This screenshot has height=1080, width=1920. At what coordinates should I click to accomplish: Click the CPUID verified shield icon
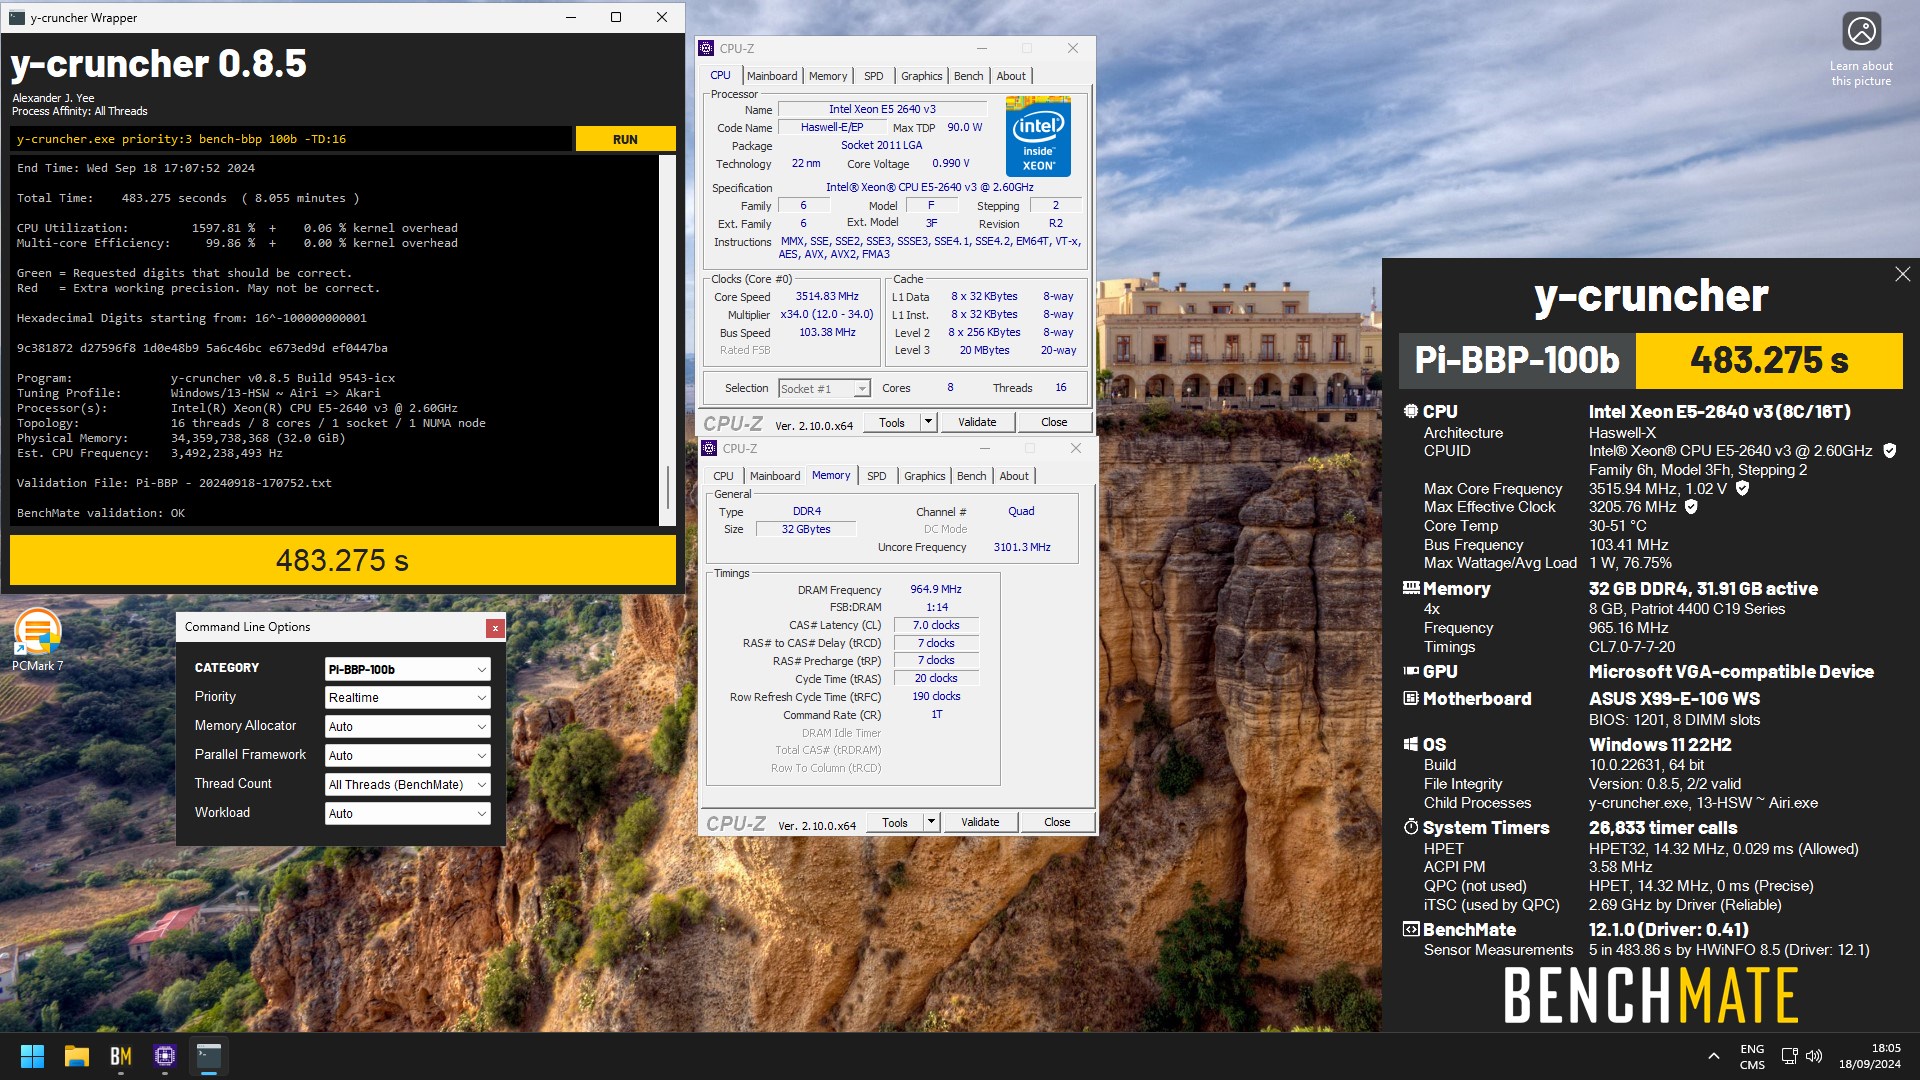coord(1889,451)
